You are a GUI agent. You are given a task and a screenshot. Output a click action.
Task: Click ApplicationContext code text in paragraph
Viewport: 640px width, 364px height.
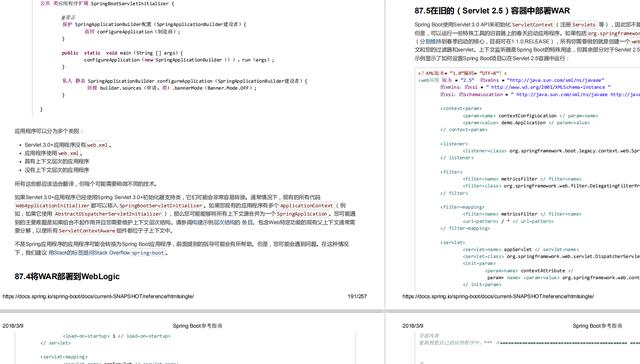307,206
